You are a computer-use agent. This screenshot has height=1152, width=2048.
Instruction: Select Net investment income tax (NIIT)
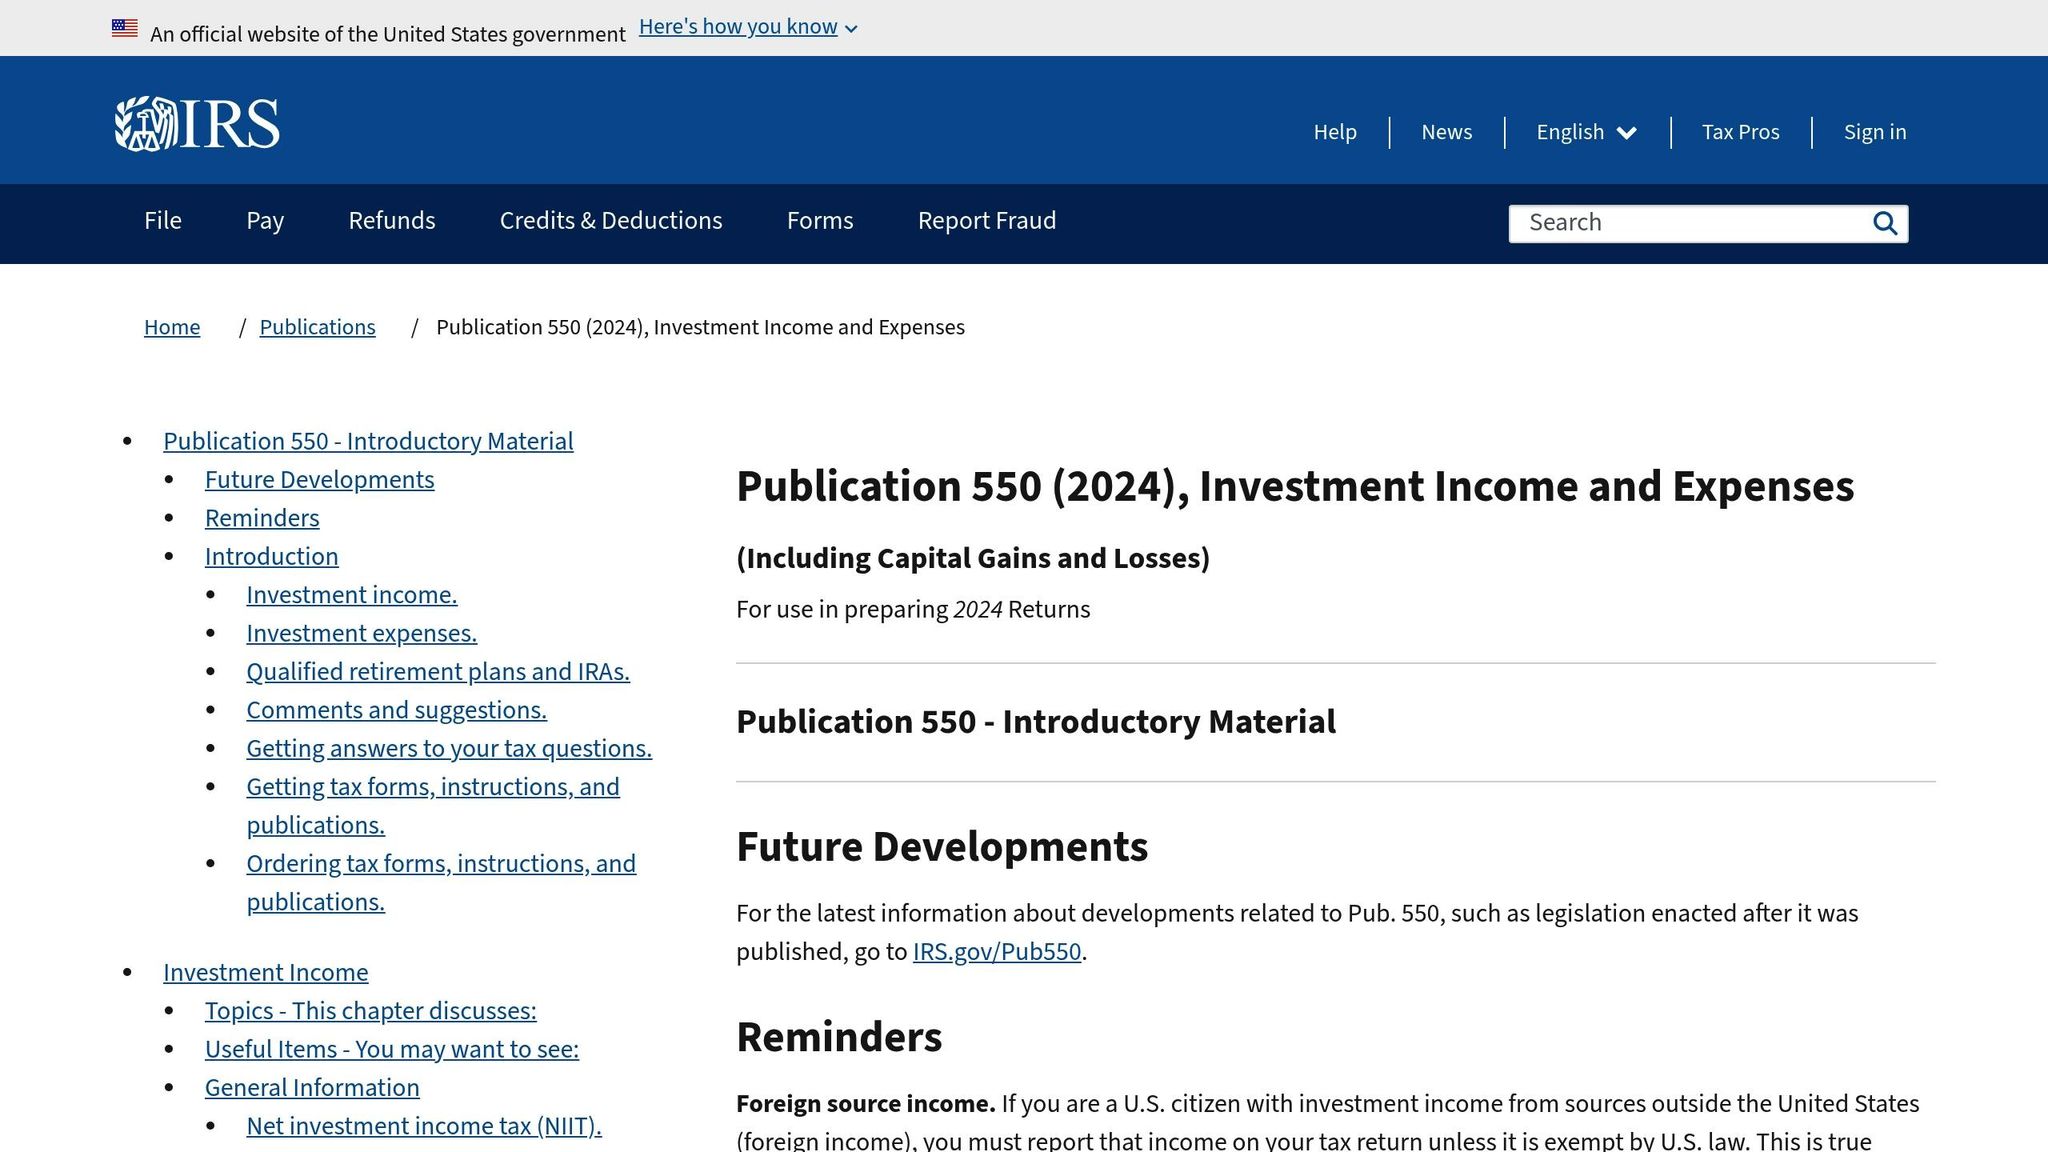(423, 1125)
